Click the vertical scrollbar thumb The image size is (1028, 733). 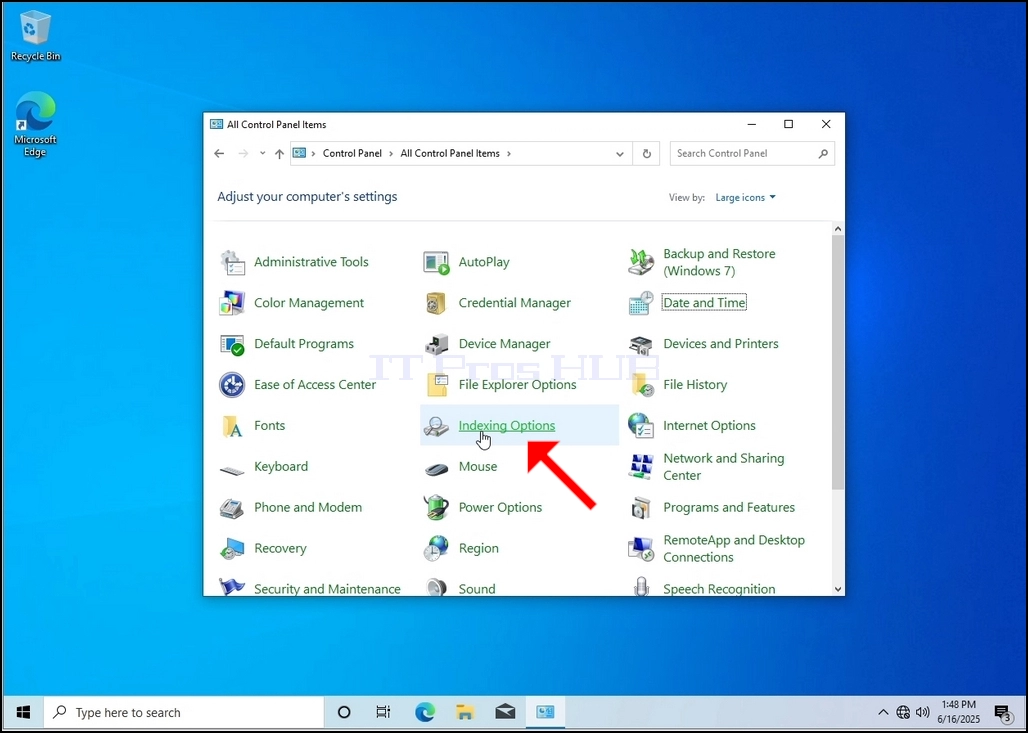tap(838, 362)
